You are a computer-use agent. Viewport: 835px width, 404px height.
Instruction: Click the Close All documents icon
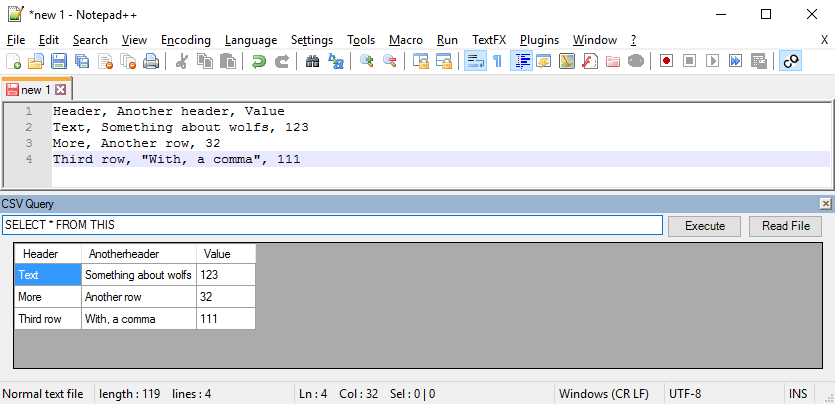pyautogui.click(x=128, y=61)
